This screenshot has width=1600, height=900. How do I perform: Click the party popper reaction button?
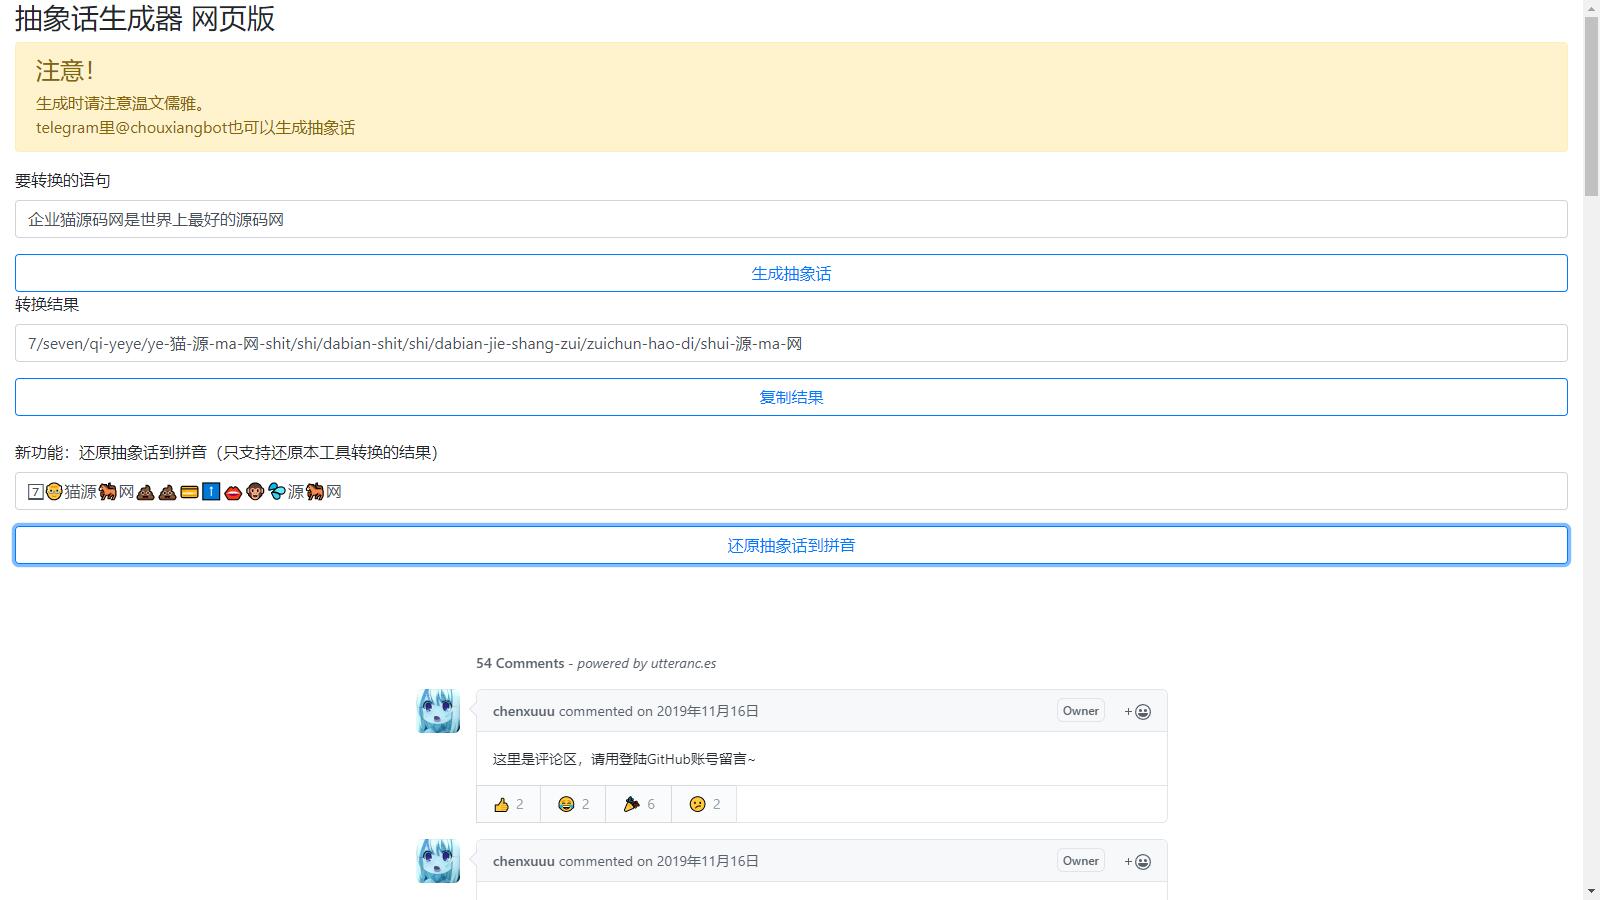[x=638, y=804]
